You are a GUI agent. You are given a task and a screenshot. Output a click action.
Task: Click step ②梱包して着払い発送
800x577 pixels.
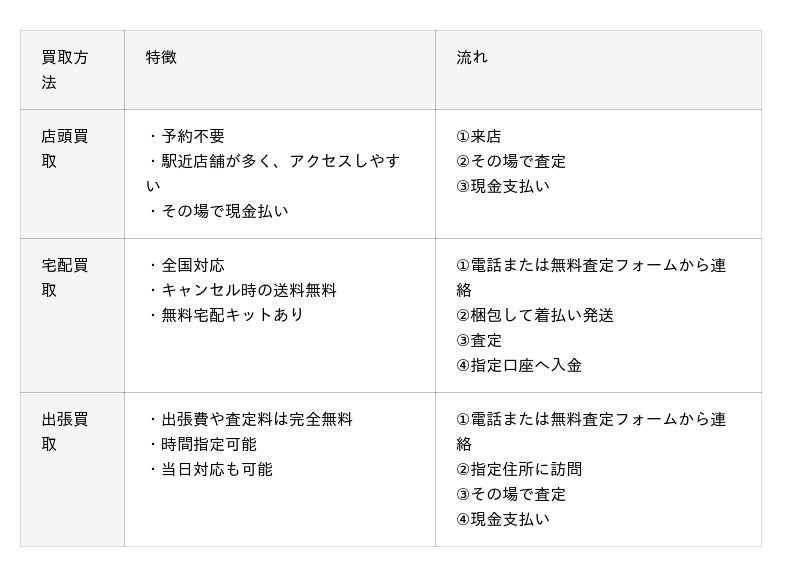point(535,315)
